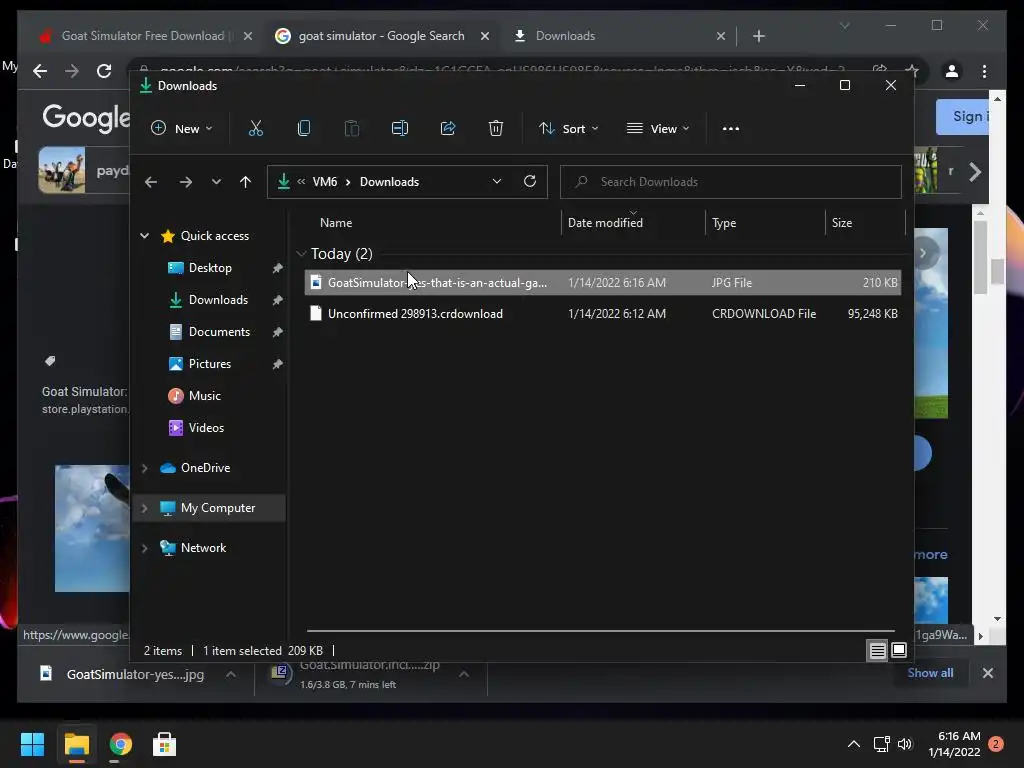
Task: Expand the Network tree node
Action: click(x=144, y=549)
